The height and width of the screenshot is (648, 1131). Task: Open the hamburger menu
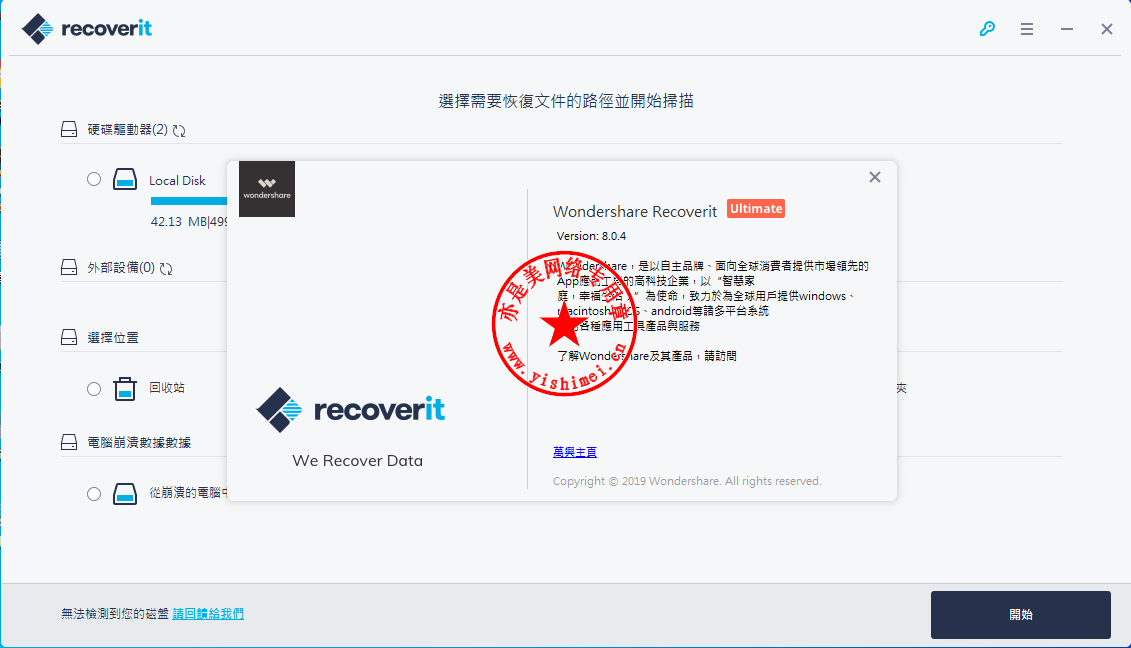coord(1026,29)
